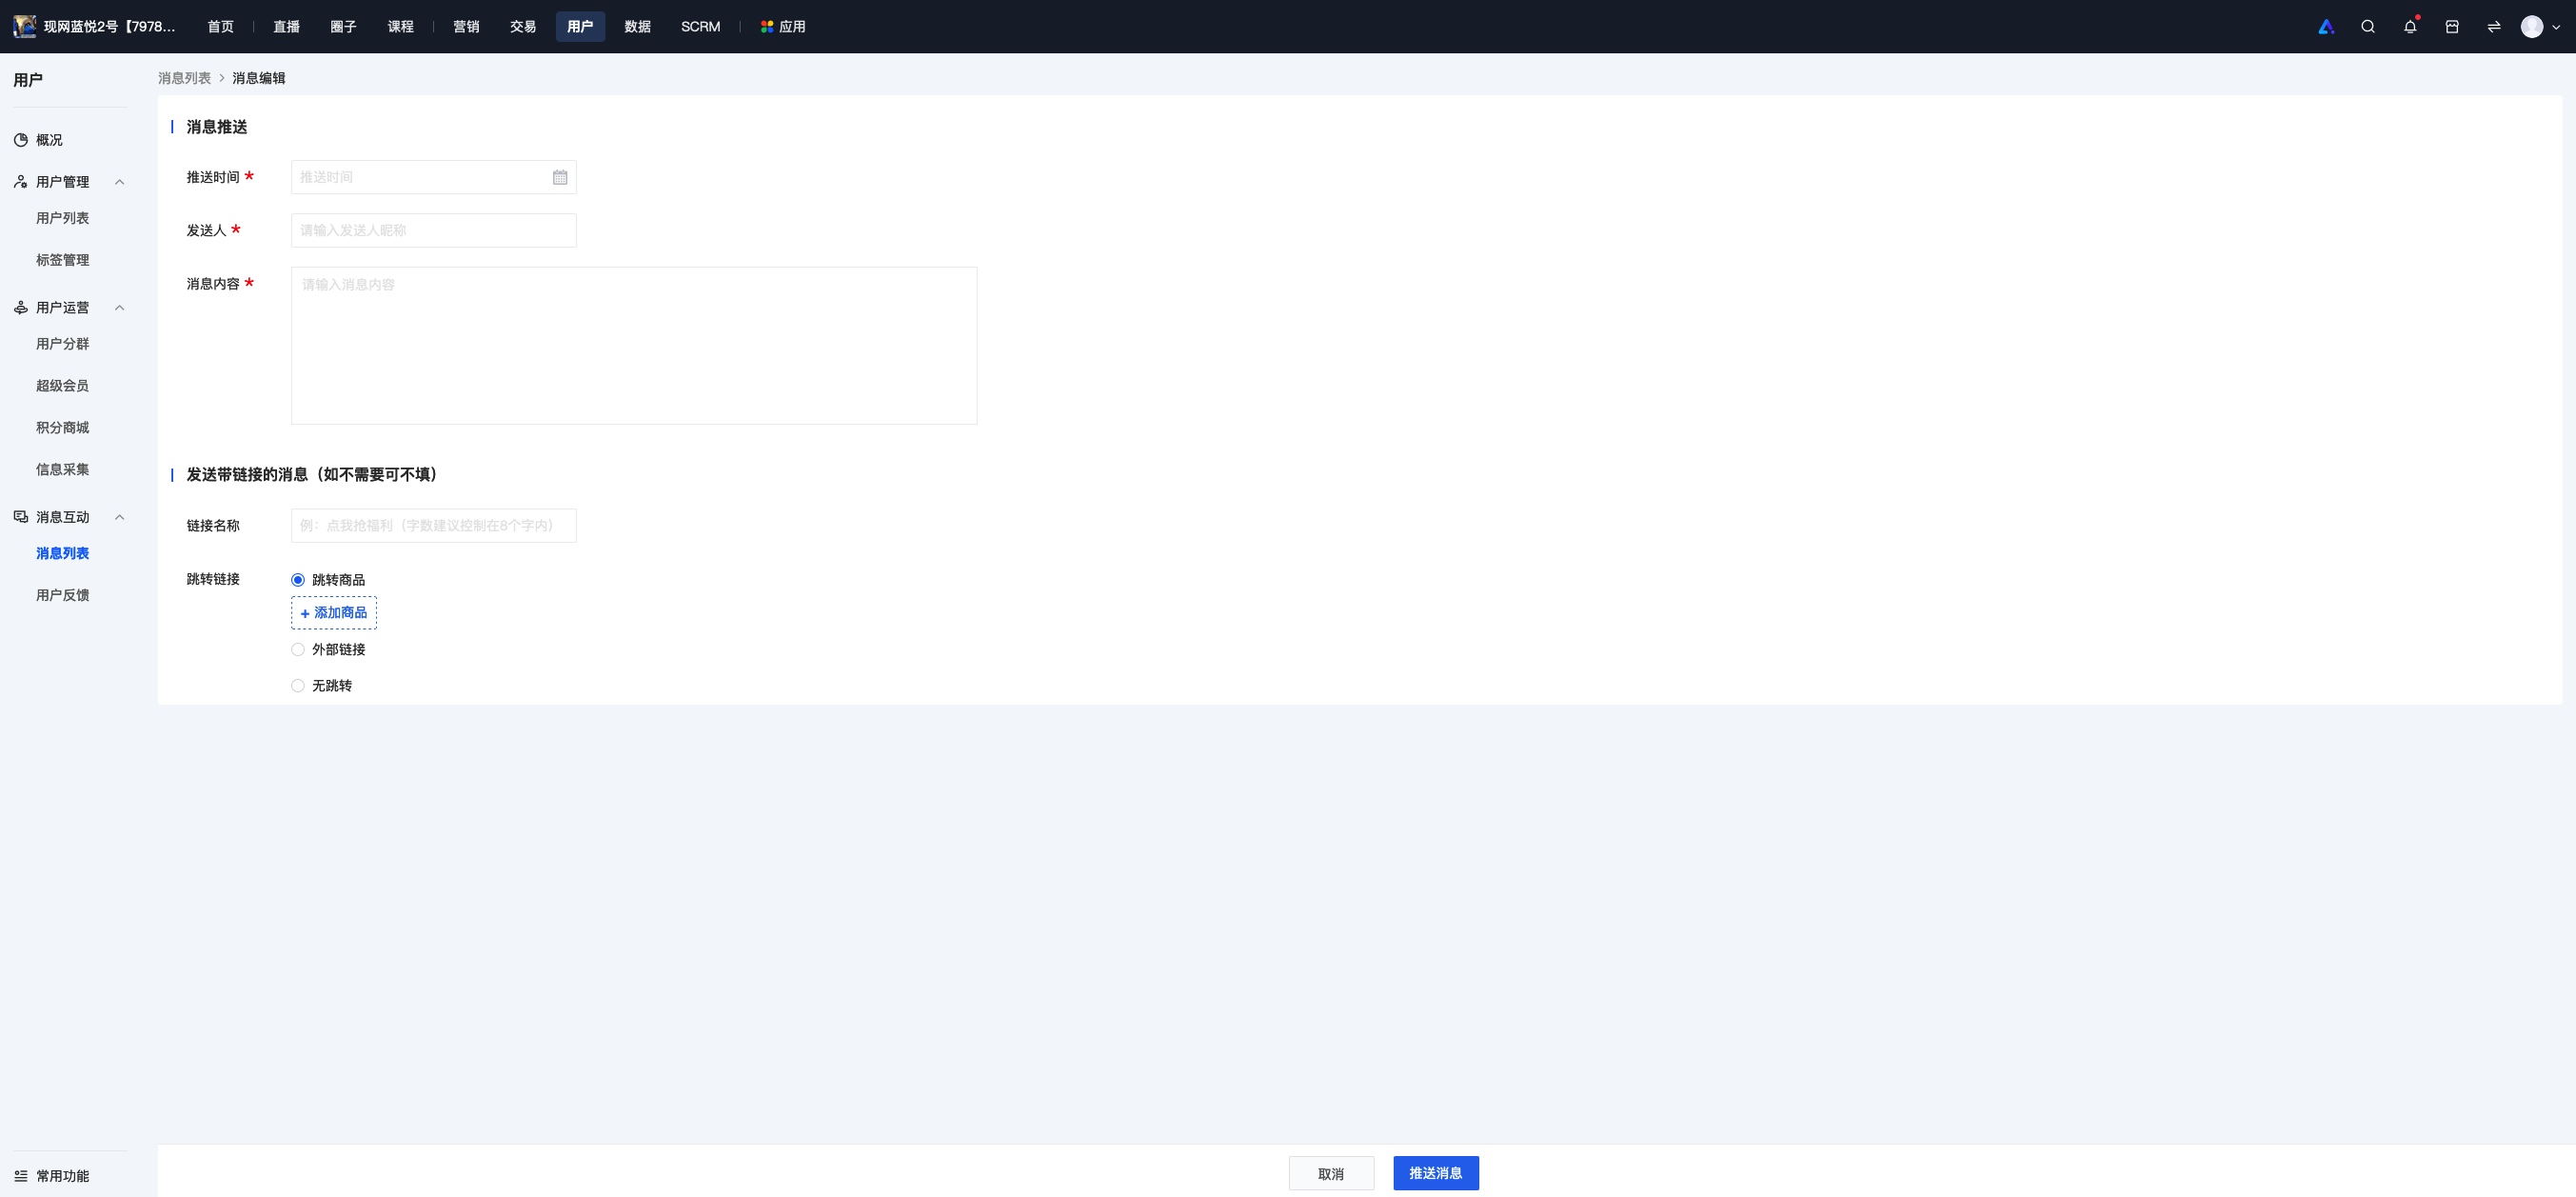This screenshot has height=1197, width=2576.
Task: Click the message interaction chat icon
Action: (21, 517)
